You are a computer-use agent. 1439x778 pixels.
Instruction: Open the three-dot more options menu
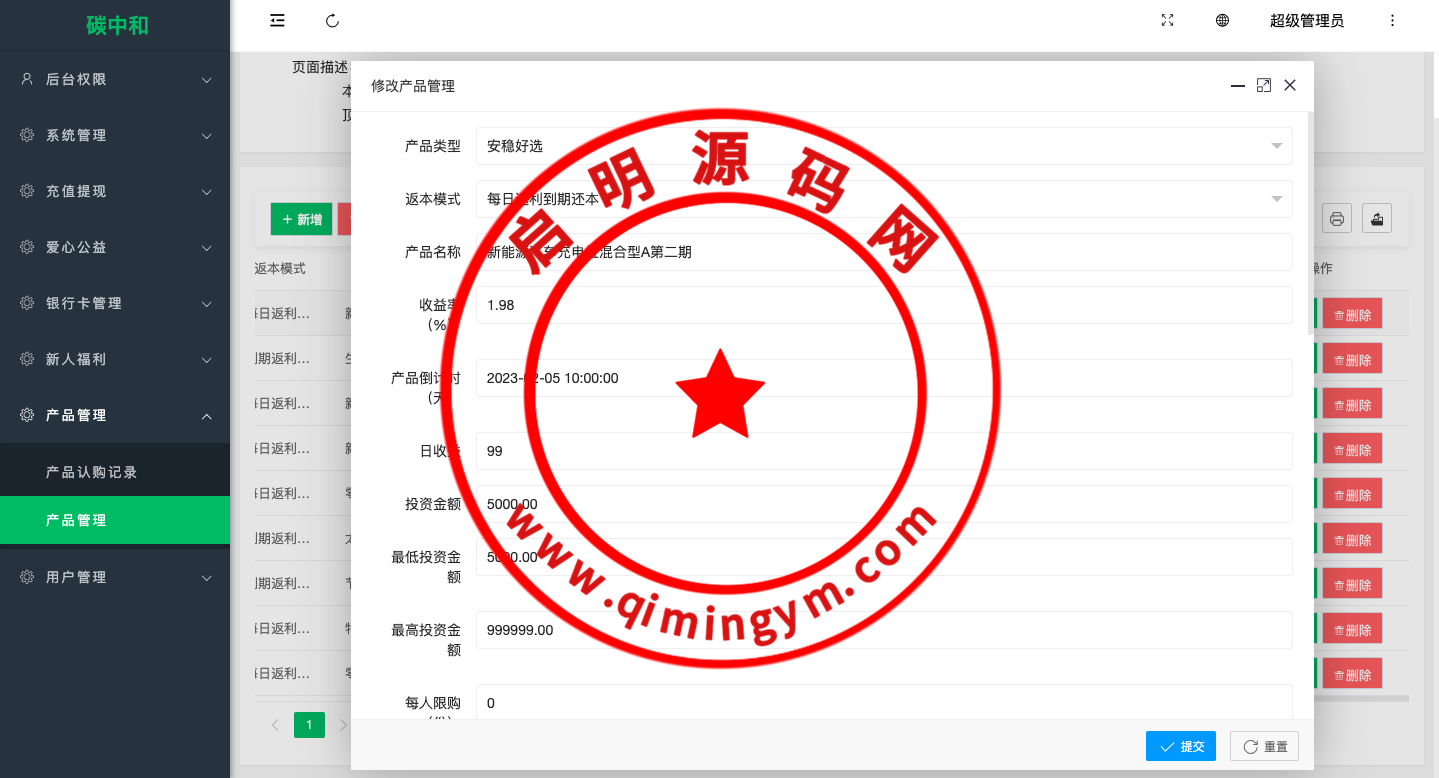pos(1392,21)
